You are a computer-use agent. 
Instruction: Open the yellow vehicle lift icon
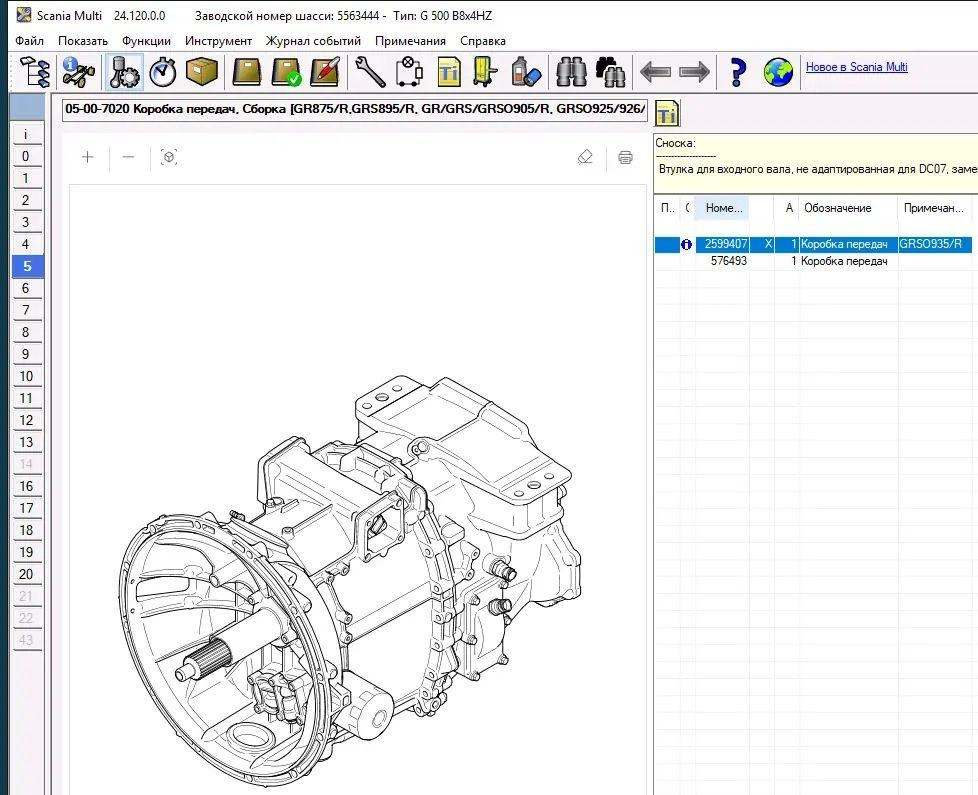(485, 72)
